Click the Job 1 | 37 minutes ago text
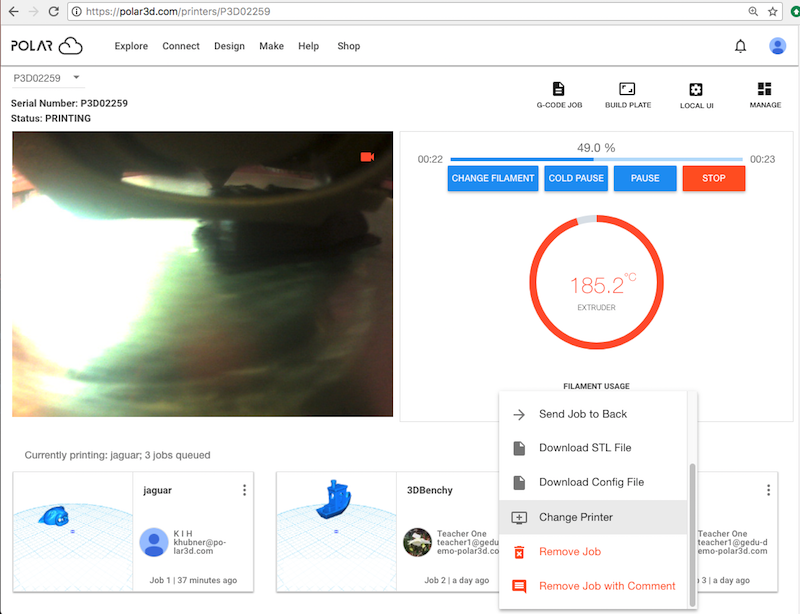Viewport: 800px width, 614px height. (x=193, y=580)
